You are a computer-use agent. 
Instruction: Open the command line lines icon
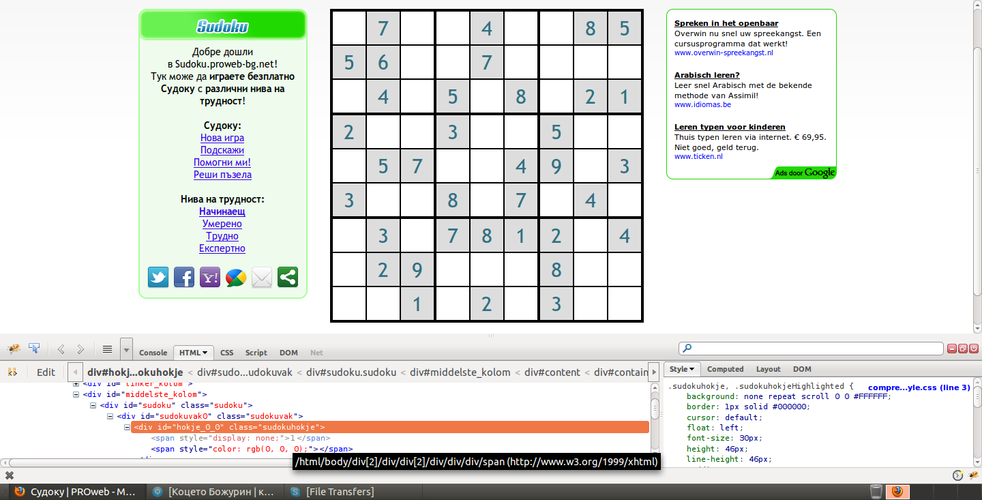tap(107, 350)
